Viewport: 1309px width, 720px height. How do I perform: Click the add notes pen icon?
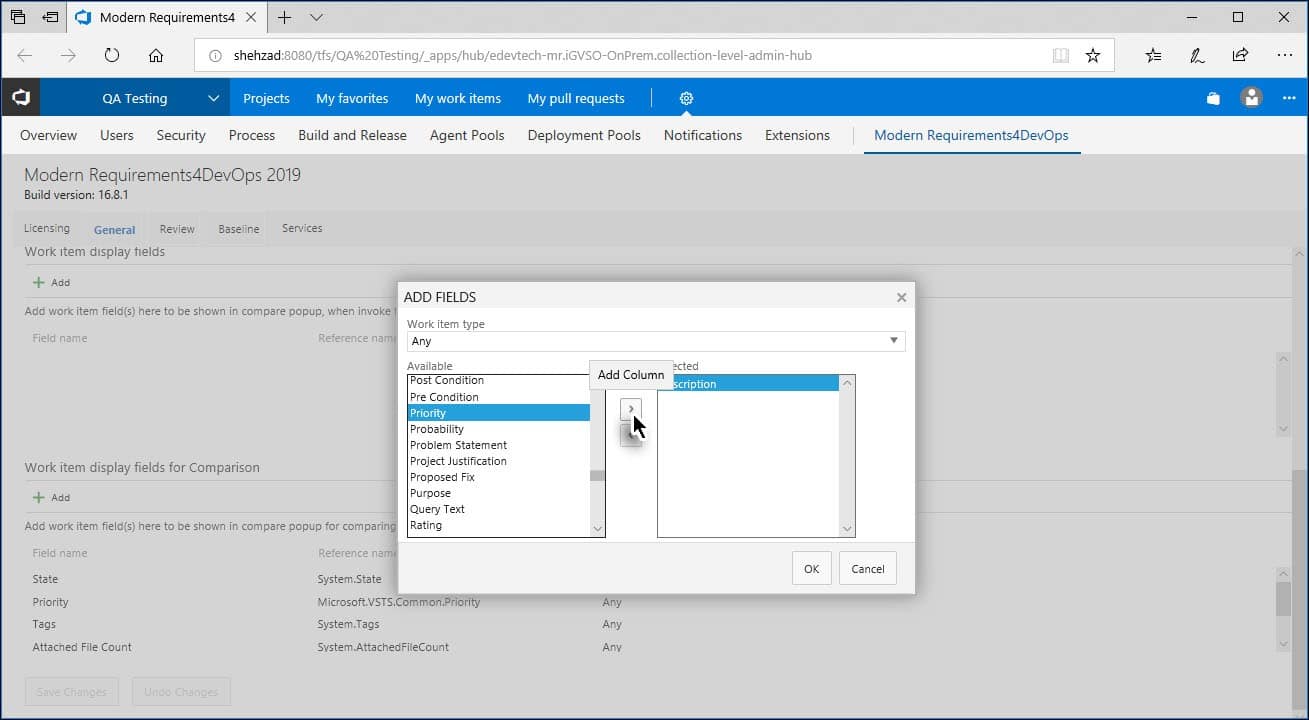1197,56
